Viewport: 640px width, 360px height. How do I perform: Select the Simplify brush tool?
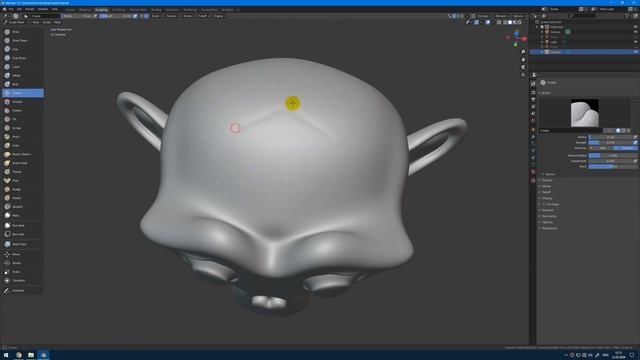(22, 207)
